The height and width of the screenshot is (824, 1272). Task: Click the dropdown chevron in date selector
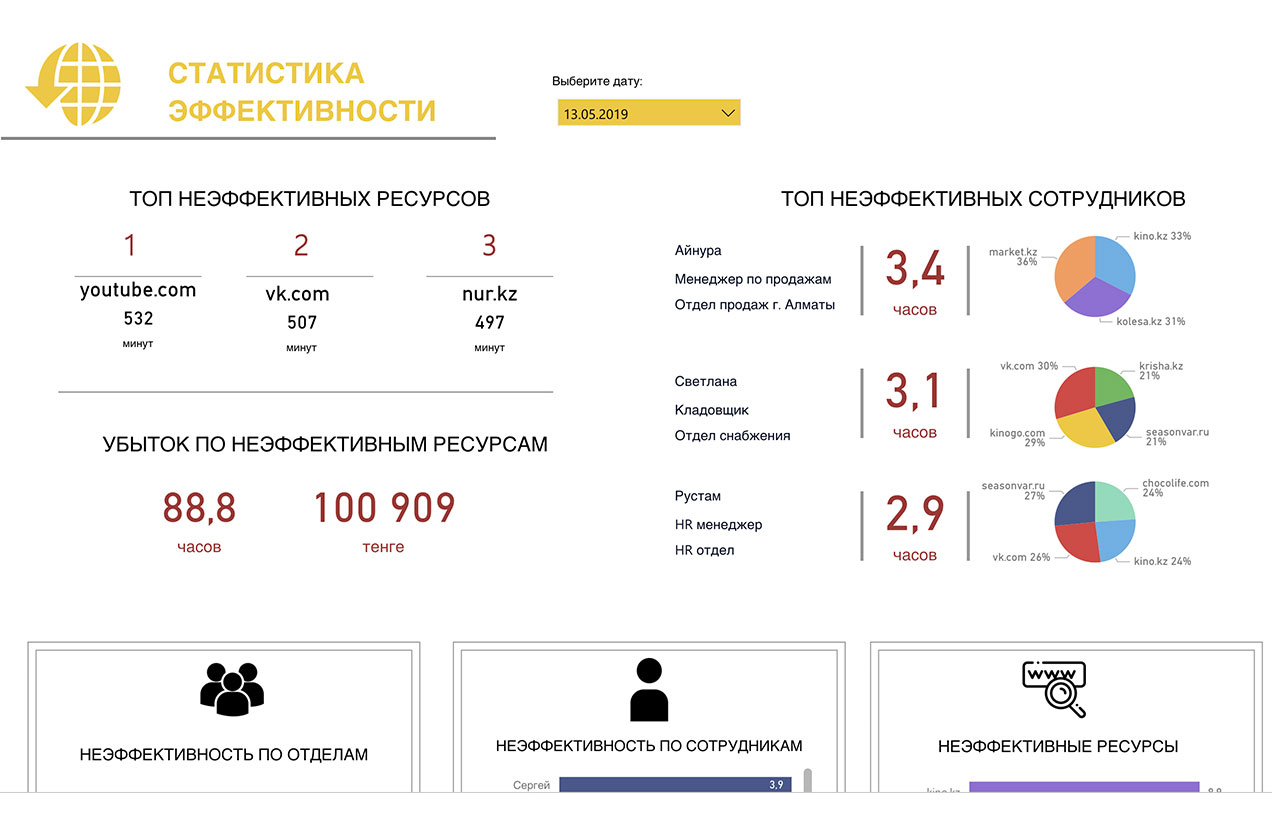[728, 113]
